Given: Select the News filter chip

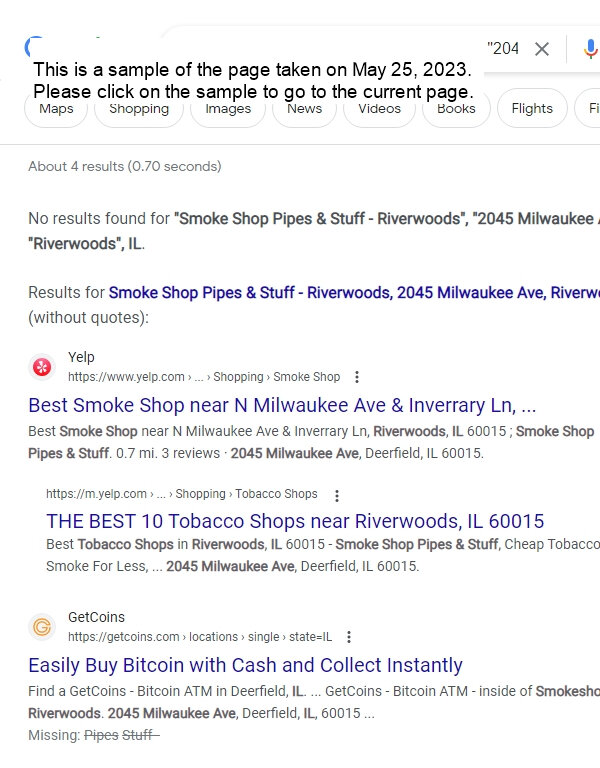Looking at the screenshot, I should tap(305, 108).
